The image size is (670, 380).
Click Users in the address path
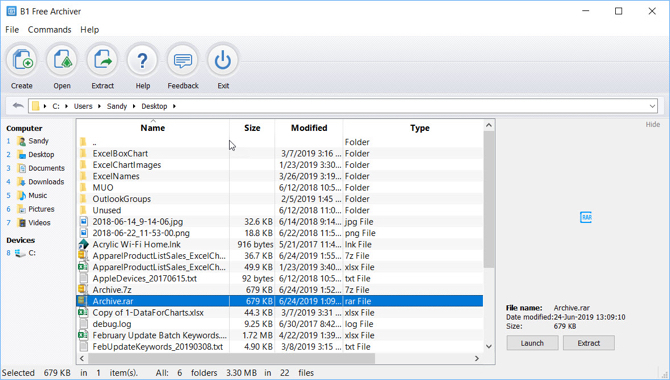pos(83,106)
